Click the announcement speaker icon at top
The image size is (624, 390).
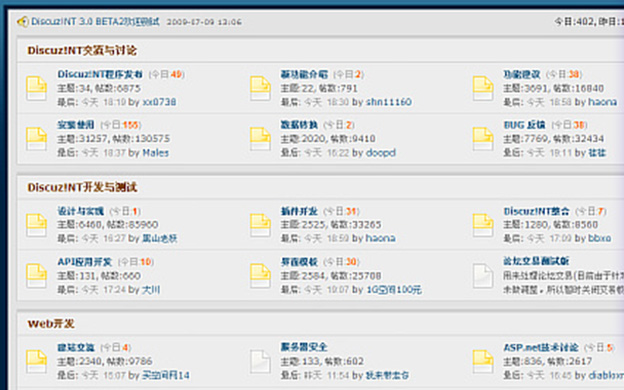point(23,21)
